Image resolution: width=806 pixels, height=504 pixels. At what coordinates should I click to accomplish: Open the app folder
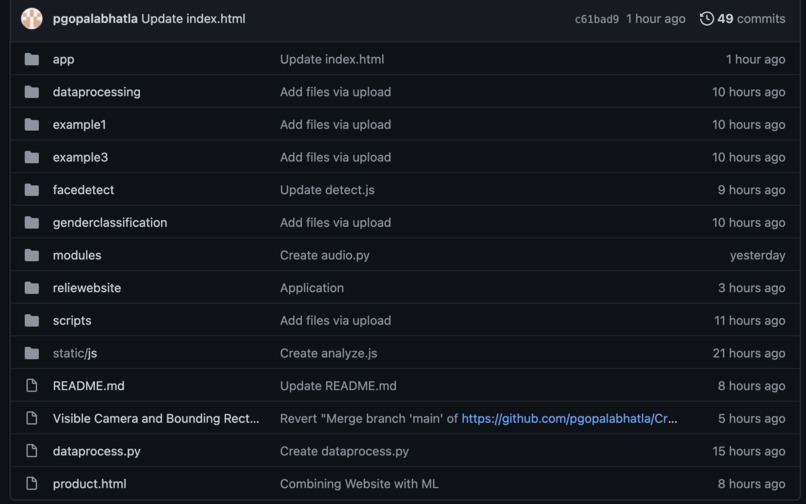(63, 60)
